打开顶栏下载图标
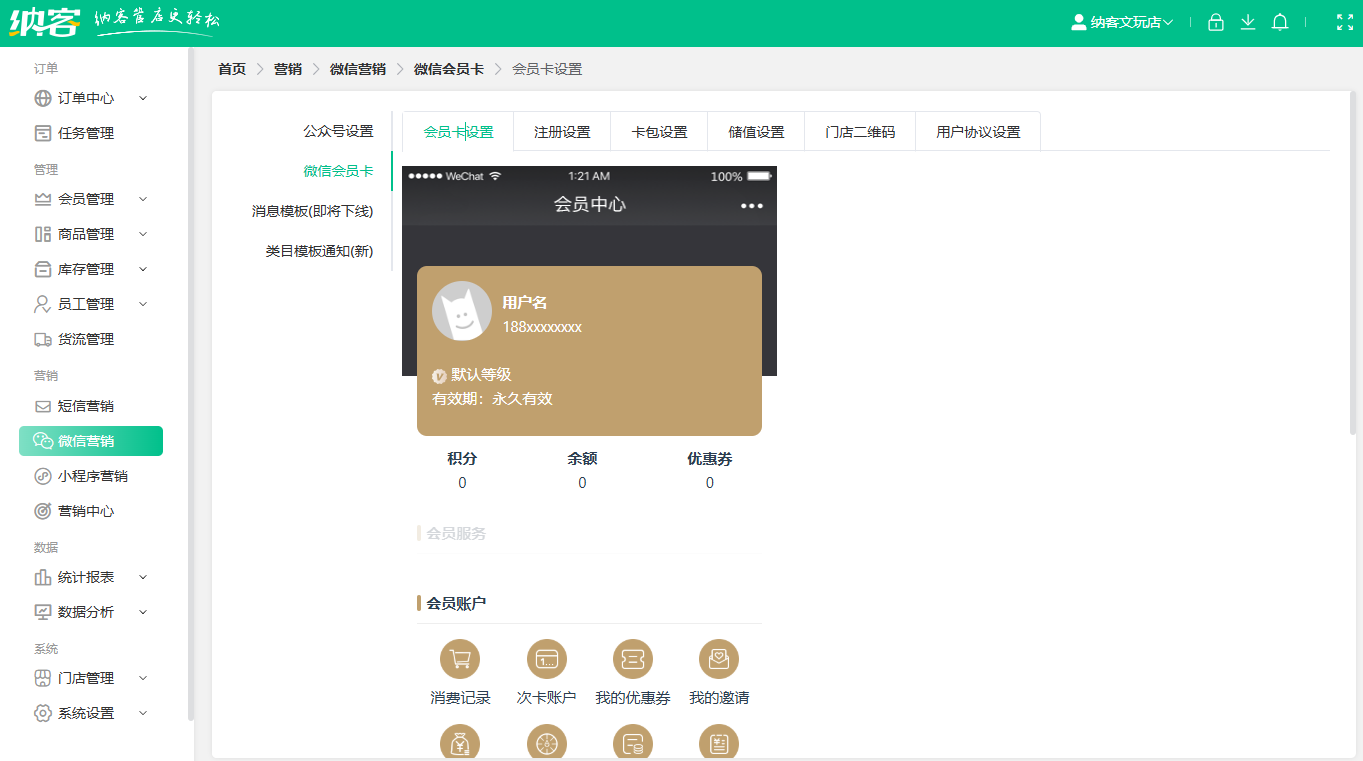 (x=1247, y=21)
